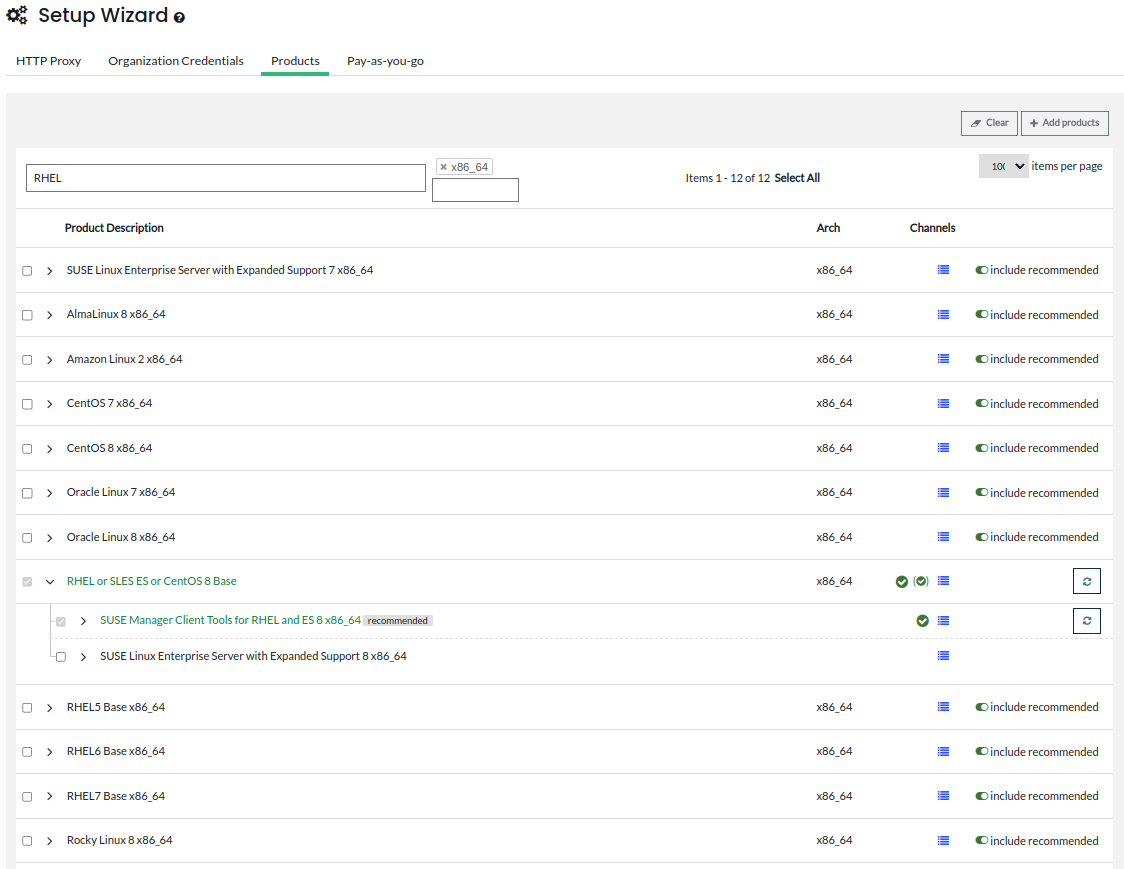Viewport: 1124px width, 869px height.
Task: Show channels list for Oracle Linux 7
Action: pyautogui.click(x=943, y=493)
